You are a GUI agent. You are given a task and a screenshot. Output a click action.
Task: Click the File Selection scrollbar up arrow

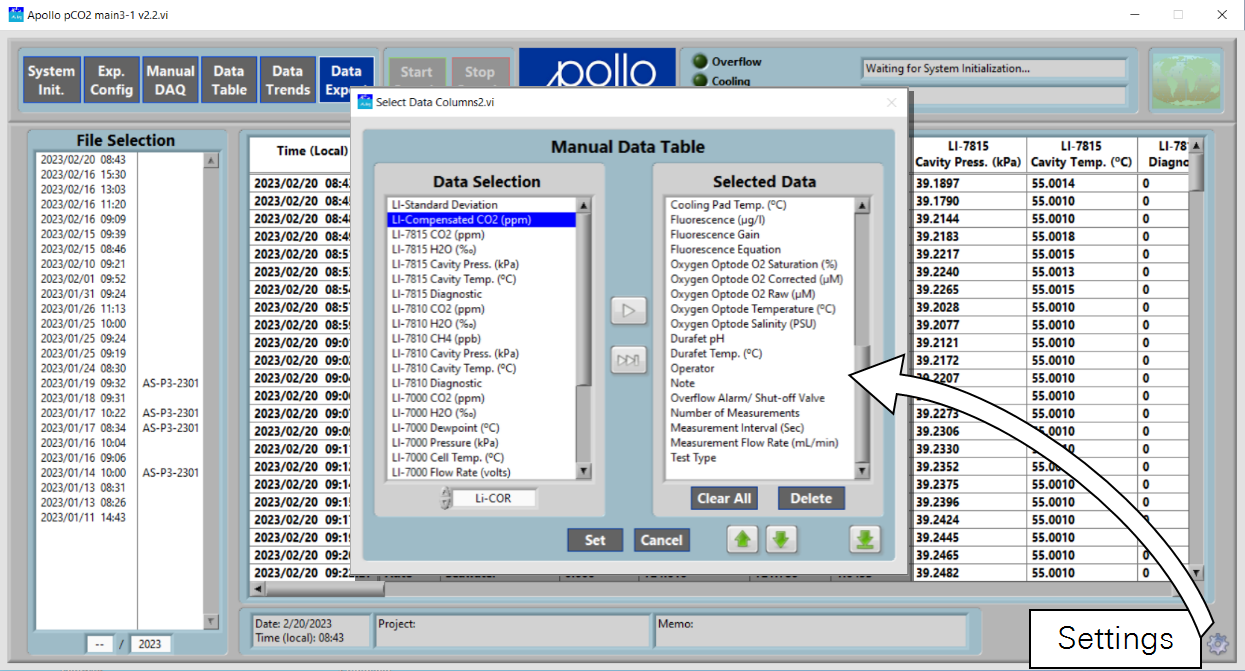coord(211,160)
